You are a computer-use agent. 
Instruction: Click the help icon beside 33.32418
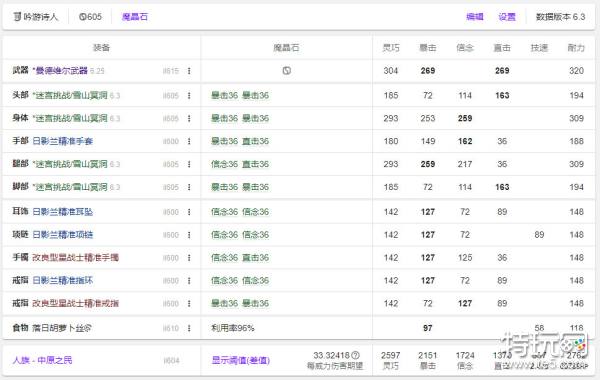355,355
